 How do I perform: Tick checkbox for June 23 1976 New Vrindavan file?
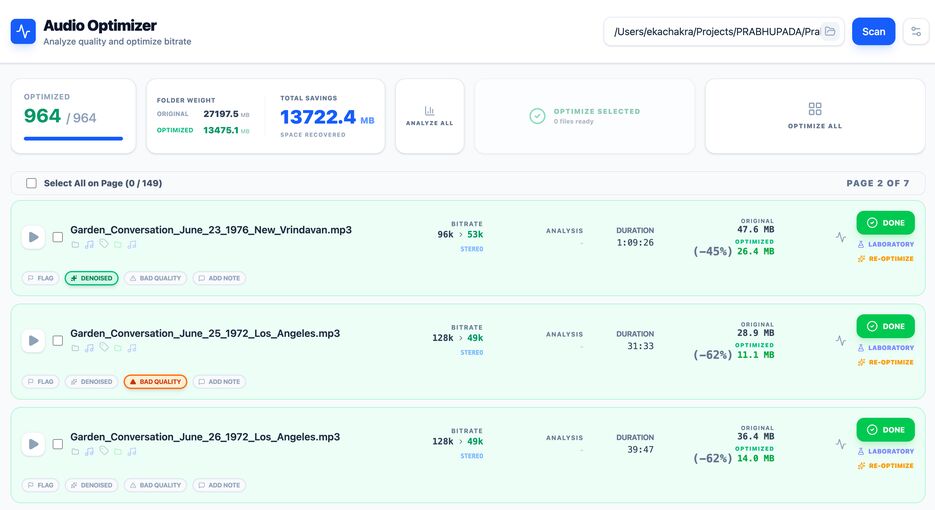(x=58, y=237)
